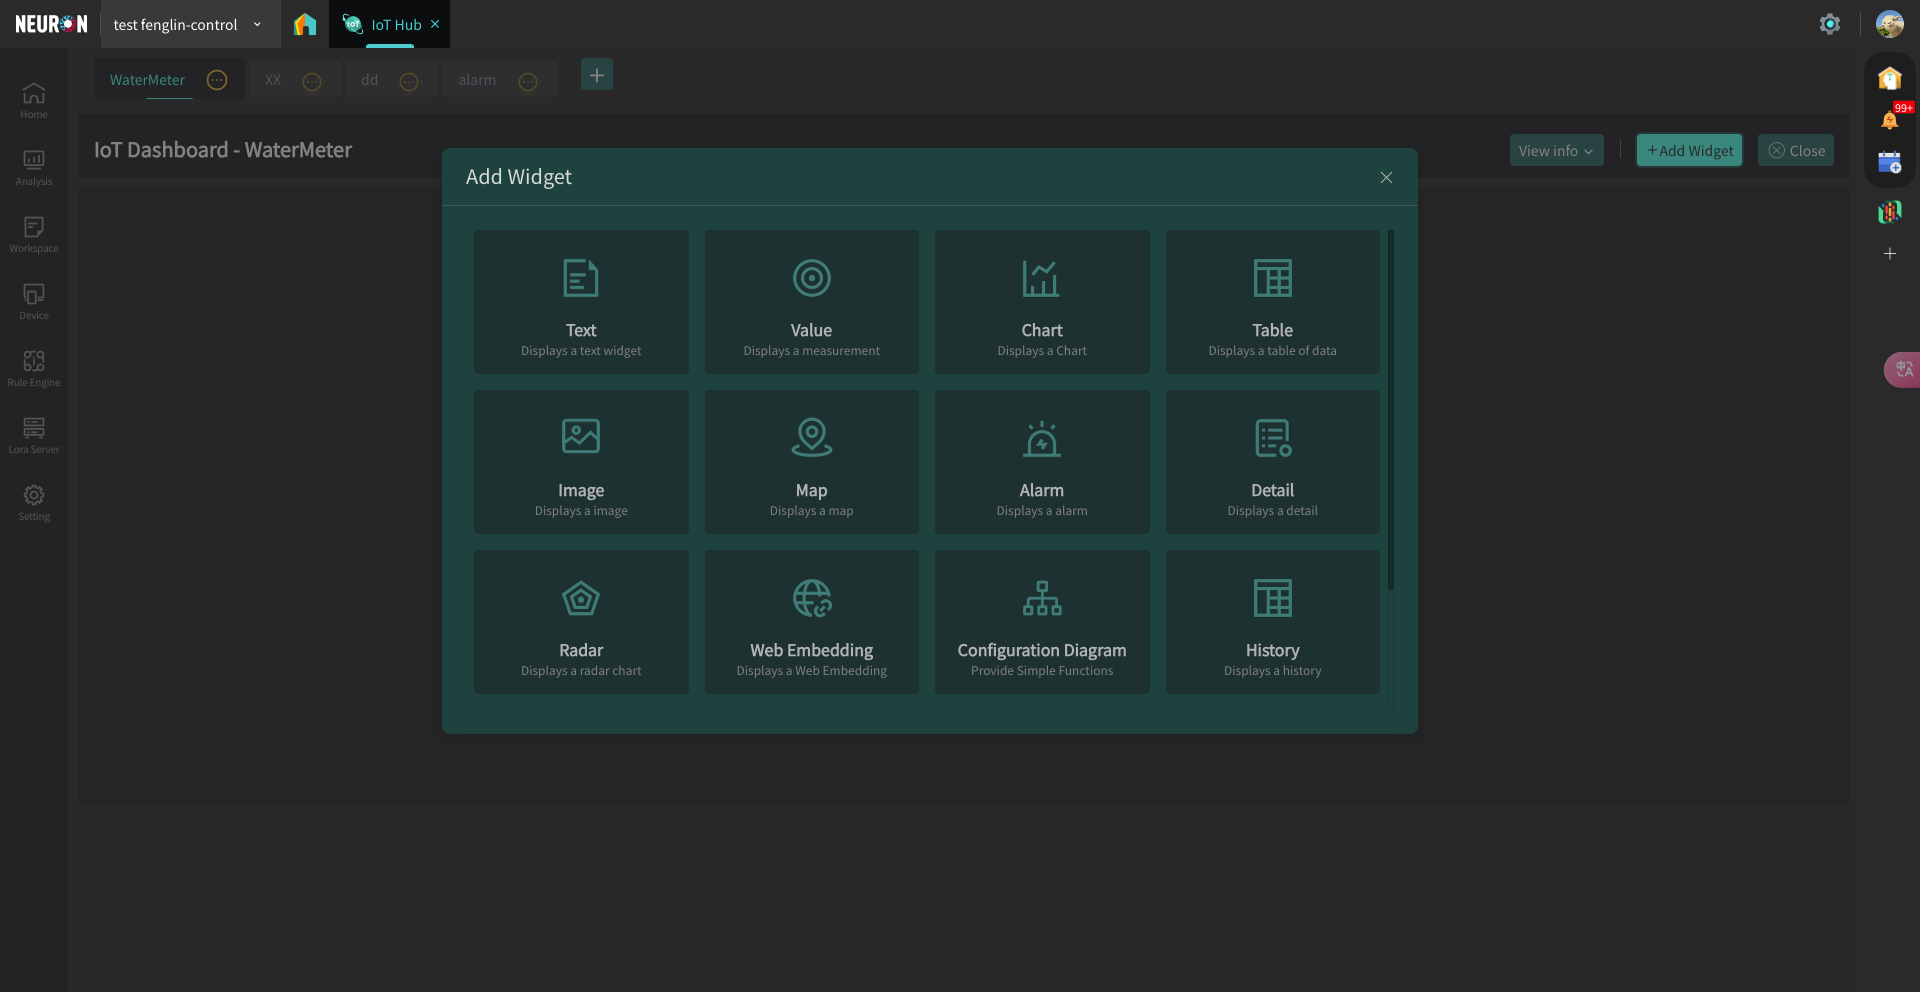Viewport: 1920px width, 992px height.
Task: Pick the Chart widget
Action: tap(1042, 302)
